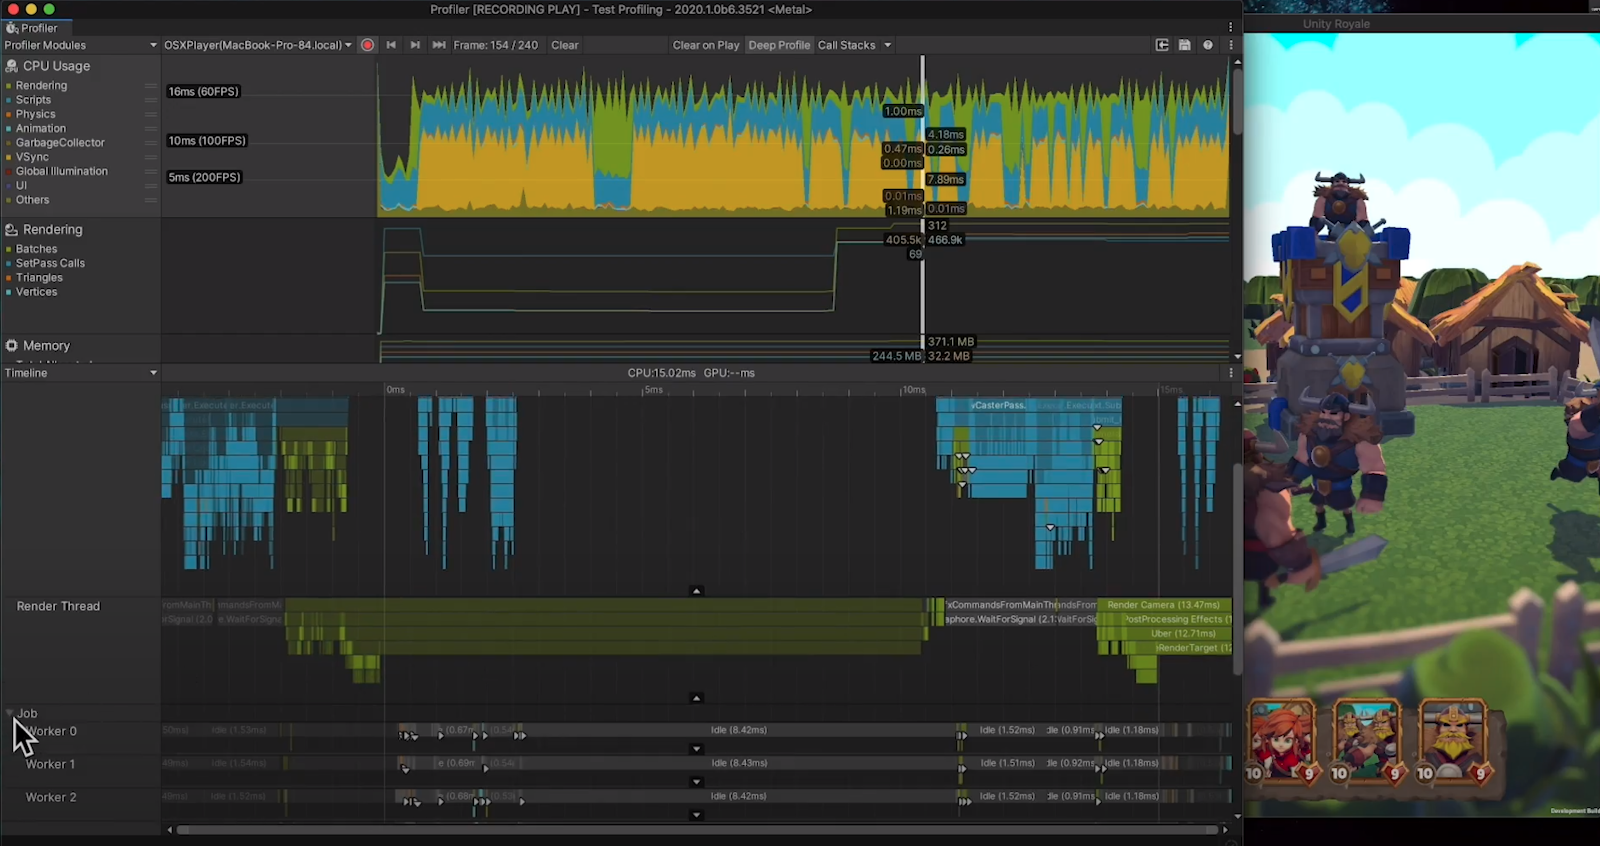Click the up arrow of the chart scrollbar
The height and width of the screenshot is (846, 1600).
coord(1237,62)
